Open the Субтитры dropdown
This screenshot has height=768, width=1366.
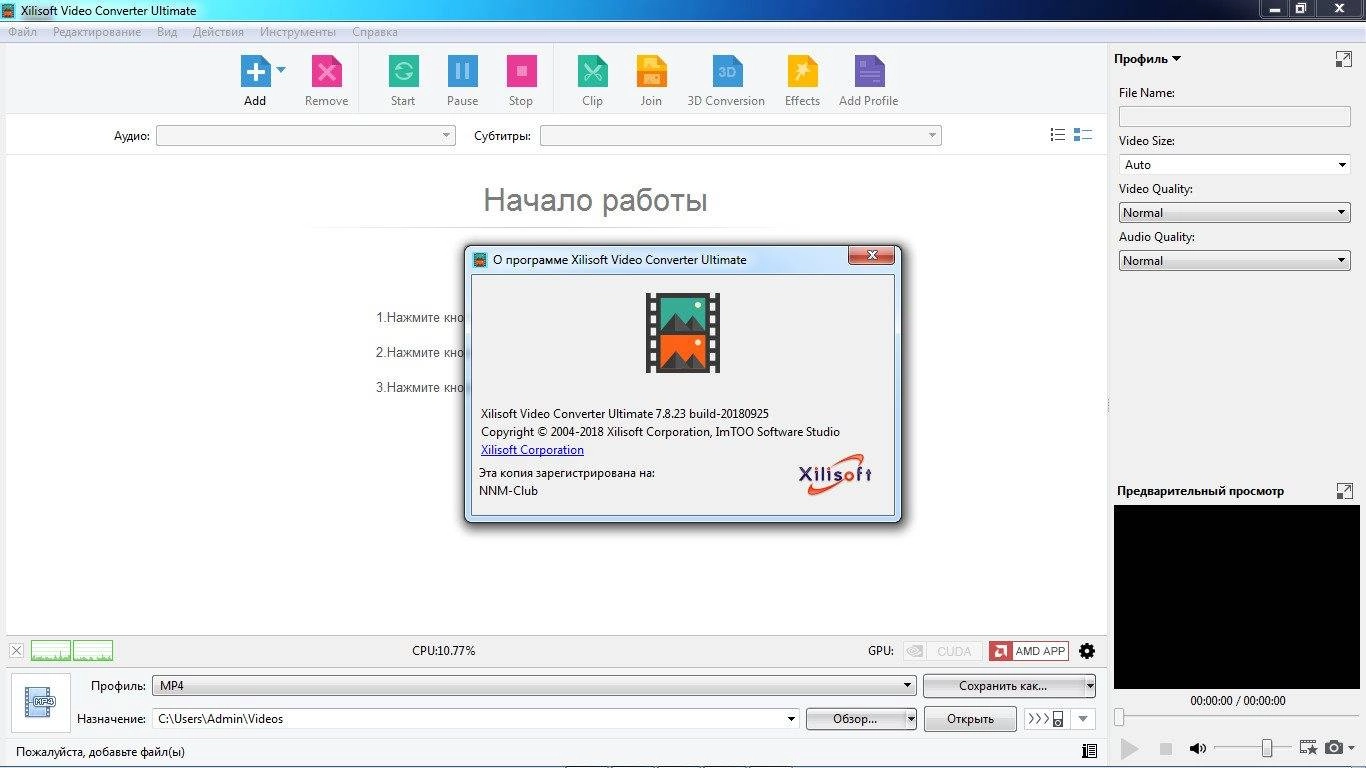tap(740, 135)
